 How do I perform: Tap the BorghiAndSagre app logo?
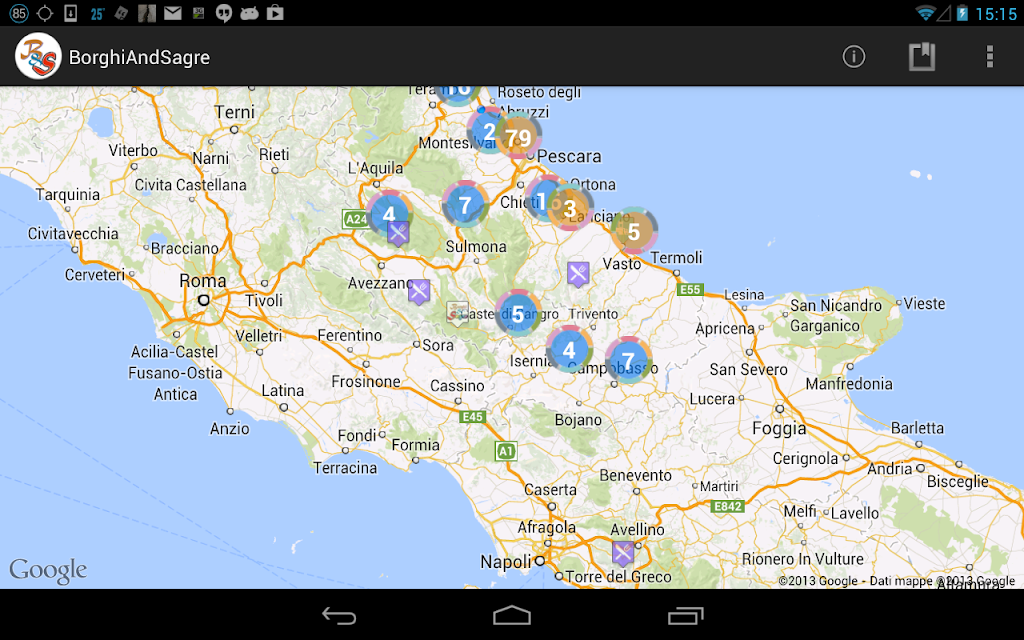[x=38, y=56]
